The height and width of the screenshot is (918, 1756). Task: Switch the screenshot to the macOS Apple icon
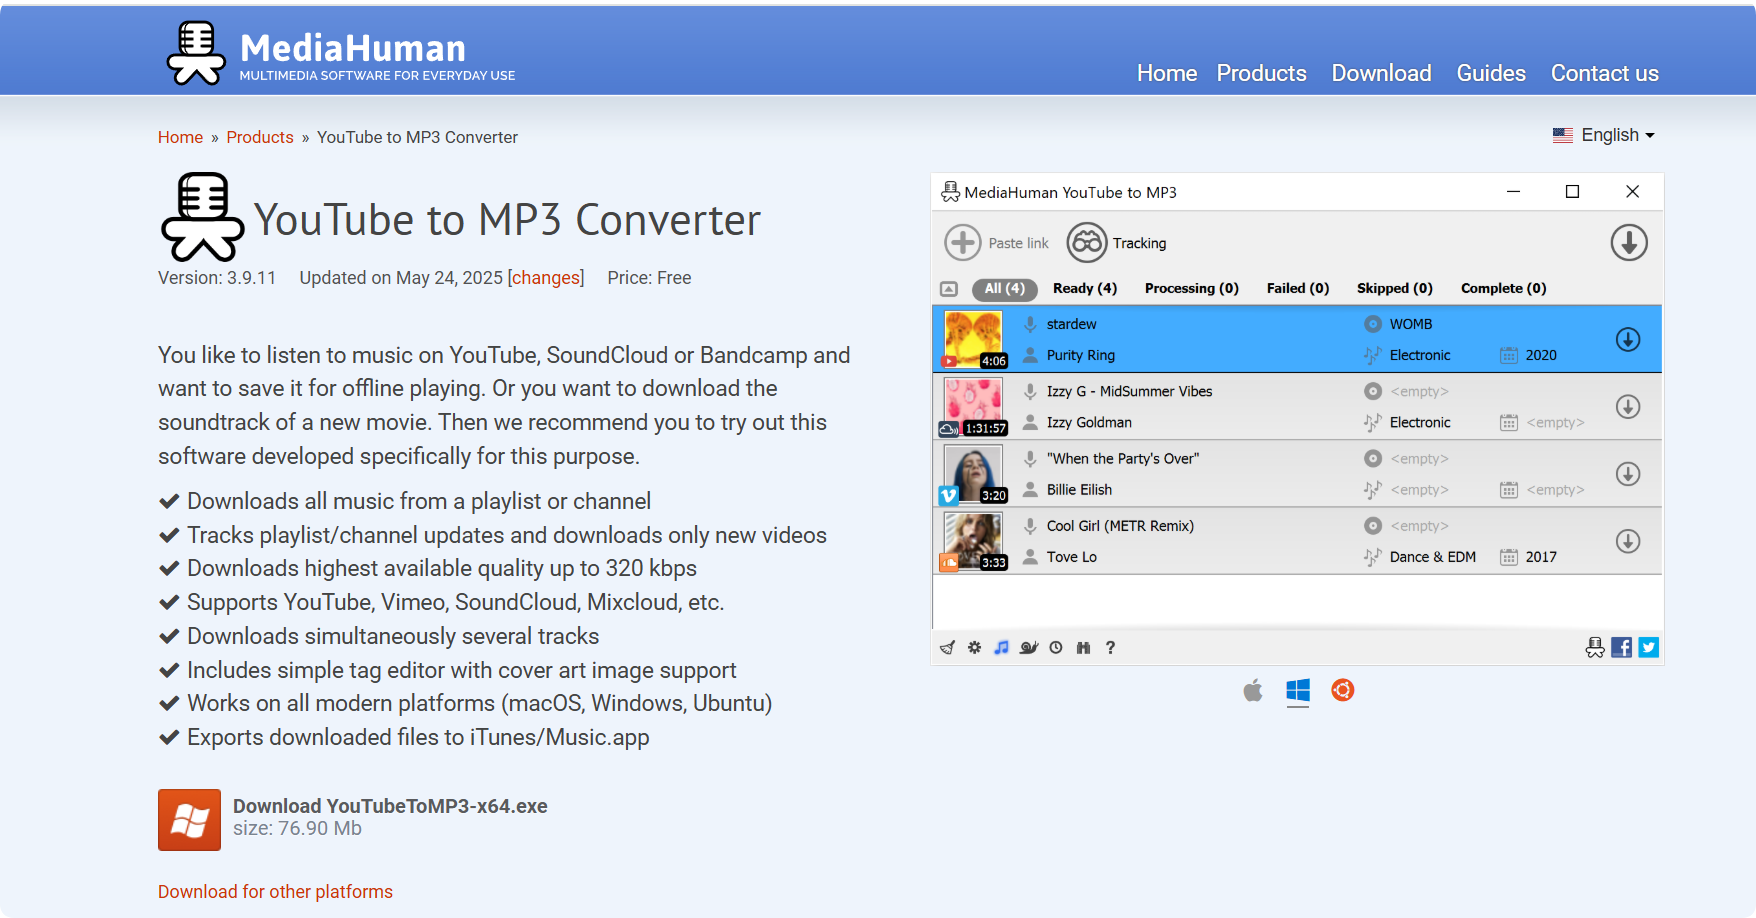point(1253,690)
